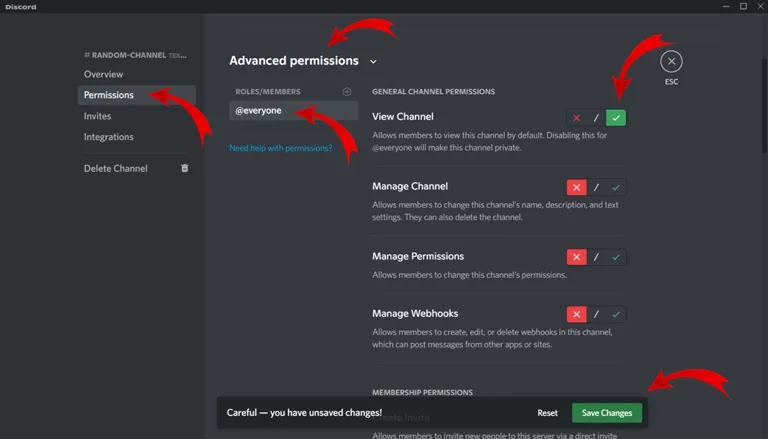
Task: Select the @everyone role
Action: (293, 110)
